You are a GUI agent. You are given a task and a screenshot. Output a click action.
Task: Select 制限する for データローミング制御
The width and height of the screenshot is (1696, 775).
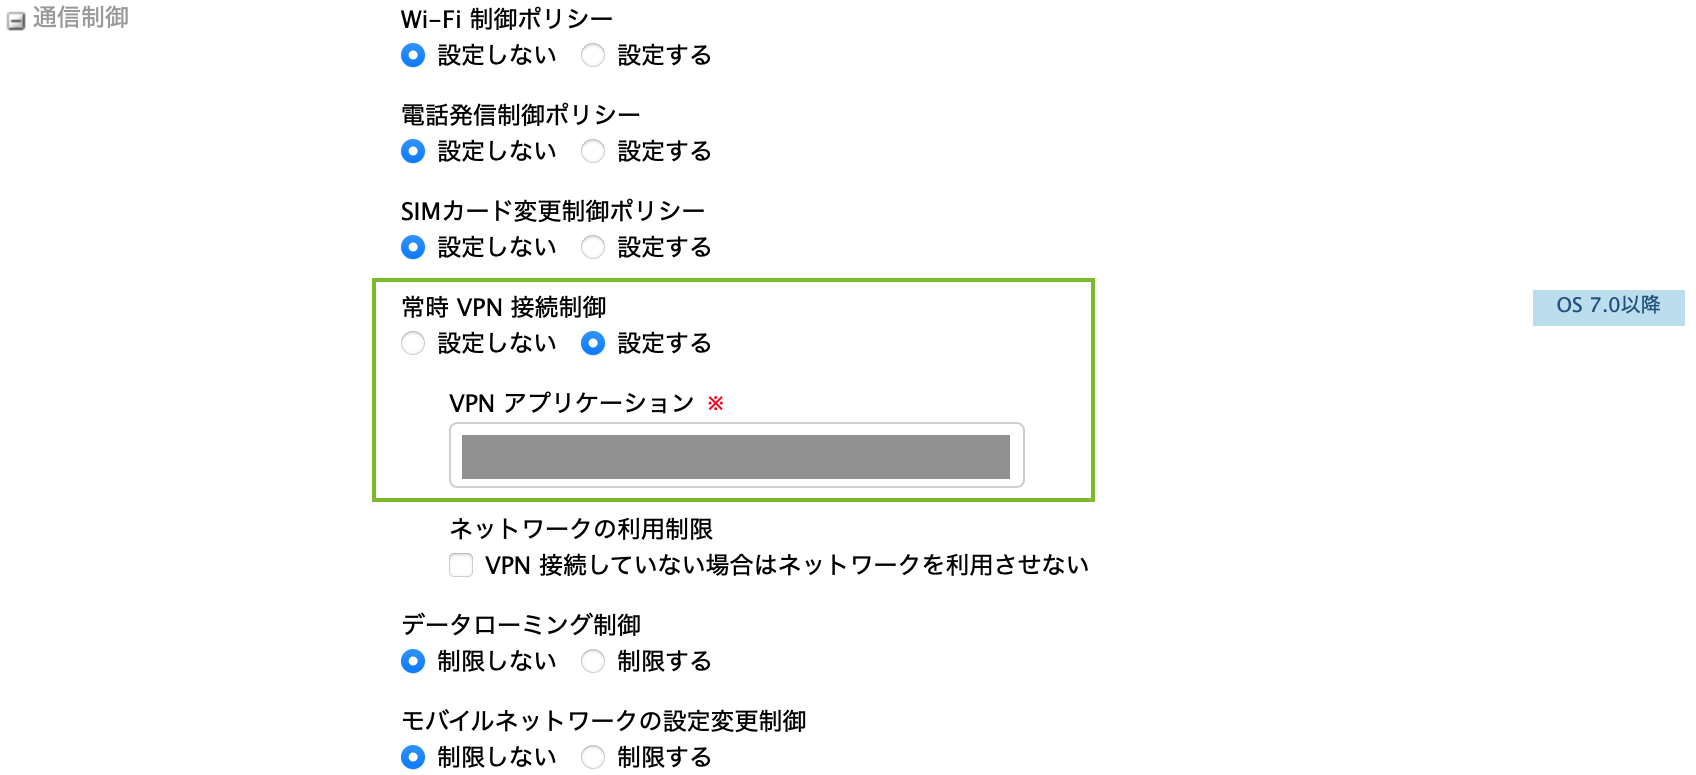593,662
